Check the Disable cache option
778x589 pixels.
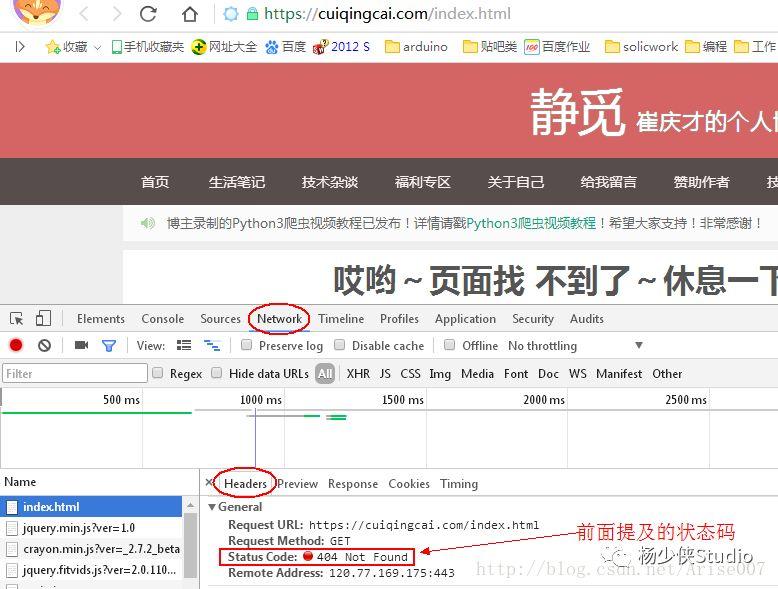tap(339, 345)
